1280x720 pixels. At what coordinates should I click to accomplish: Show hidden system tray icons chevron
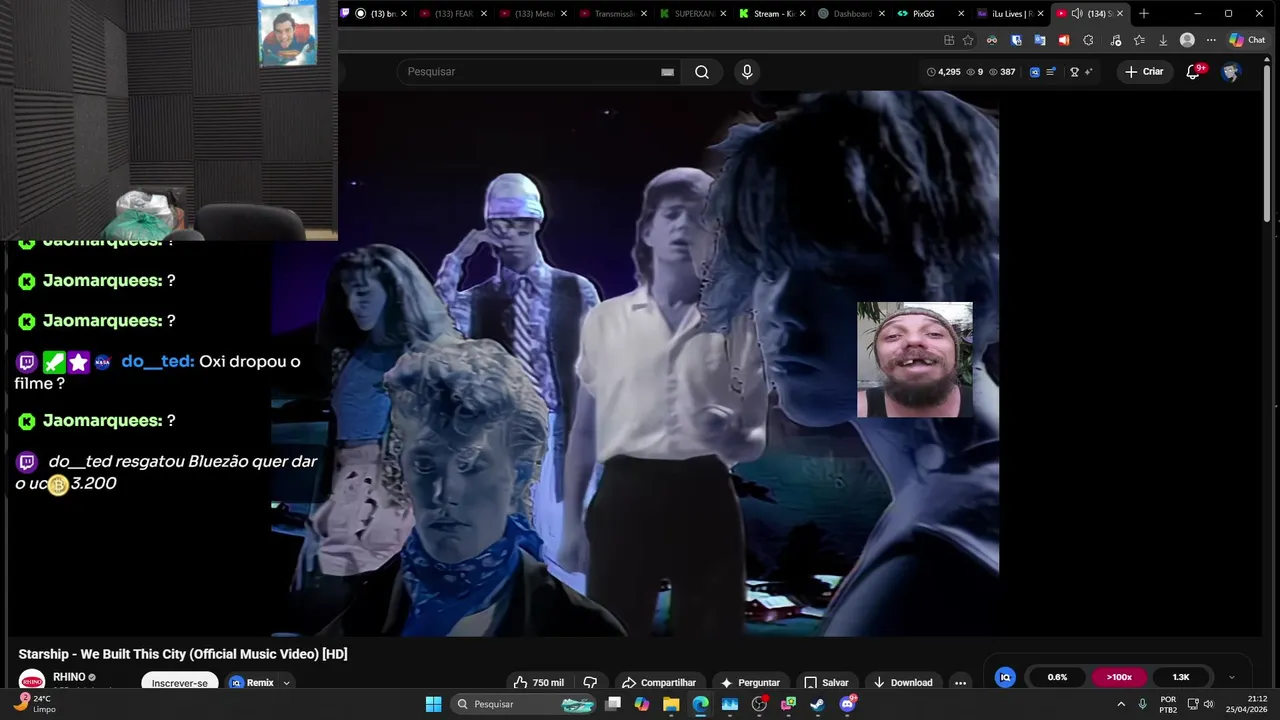[1120, 704]
